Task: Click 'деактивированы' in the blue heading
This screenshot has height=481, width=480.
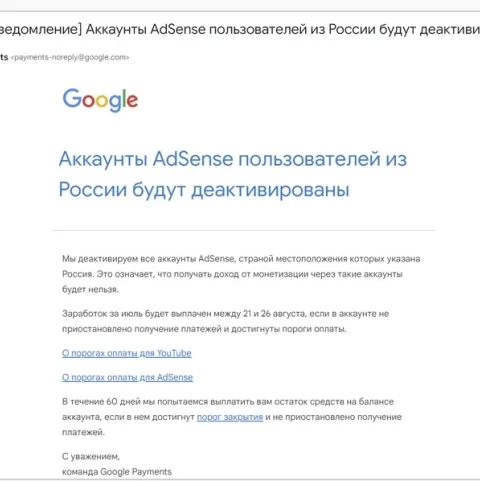Action: point(270,190)
